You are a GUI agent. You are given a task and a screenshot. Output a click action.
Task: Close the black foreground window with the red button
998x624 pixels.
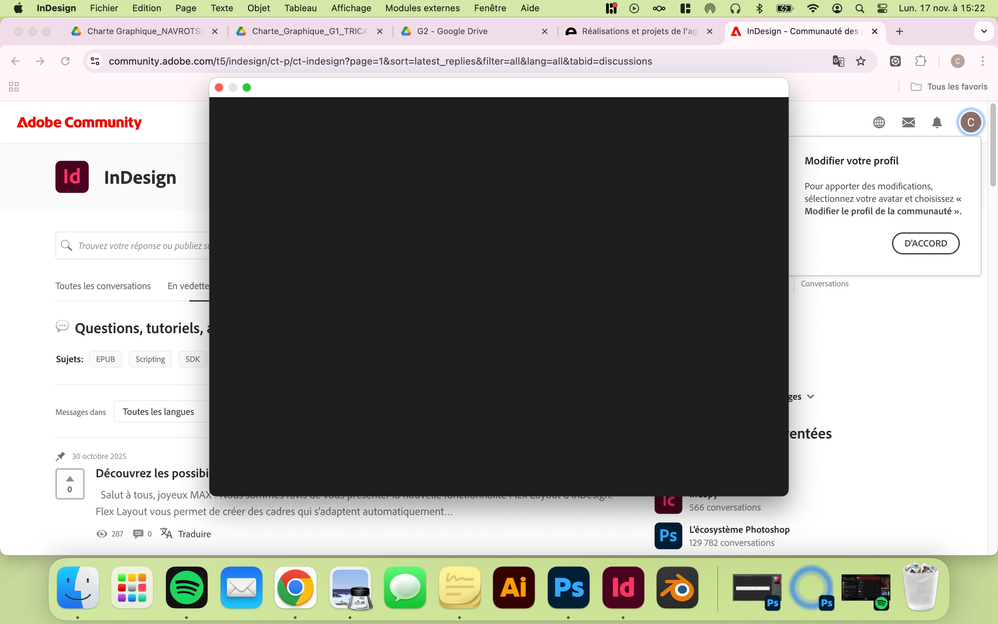219,87
